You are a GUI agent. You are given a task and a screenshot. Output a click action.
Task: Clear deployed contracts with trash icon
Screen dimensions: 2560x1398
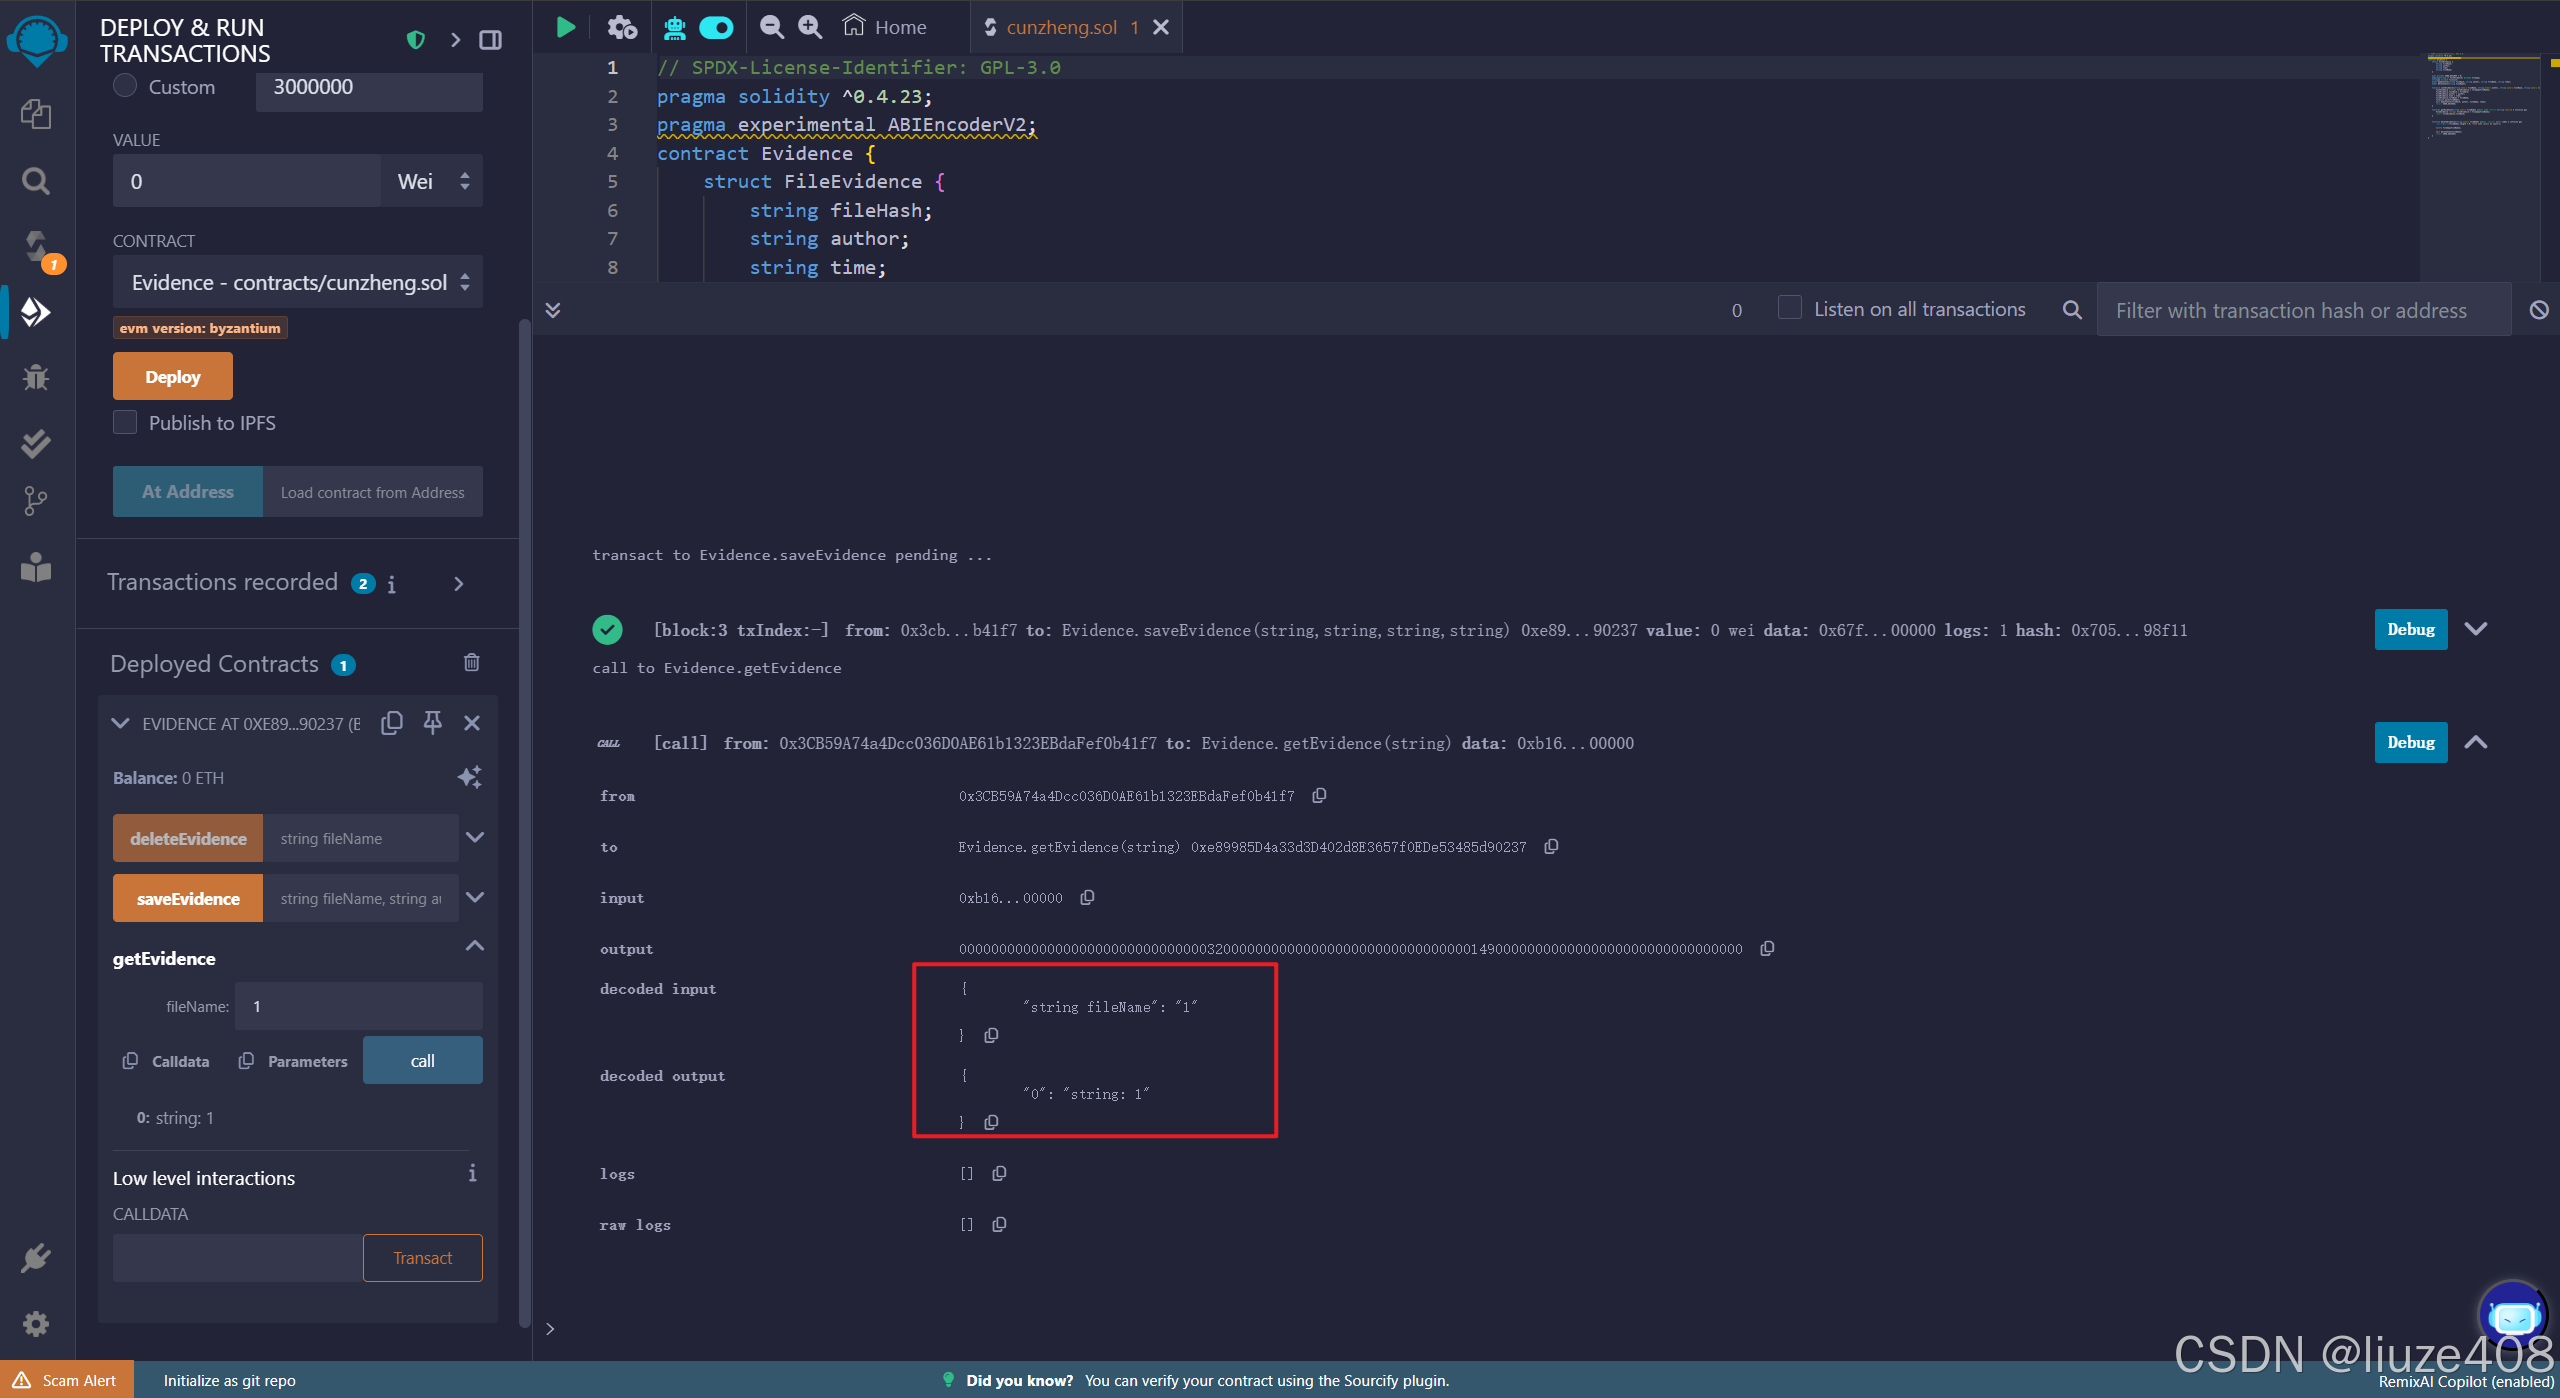tap(472, 663)
